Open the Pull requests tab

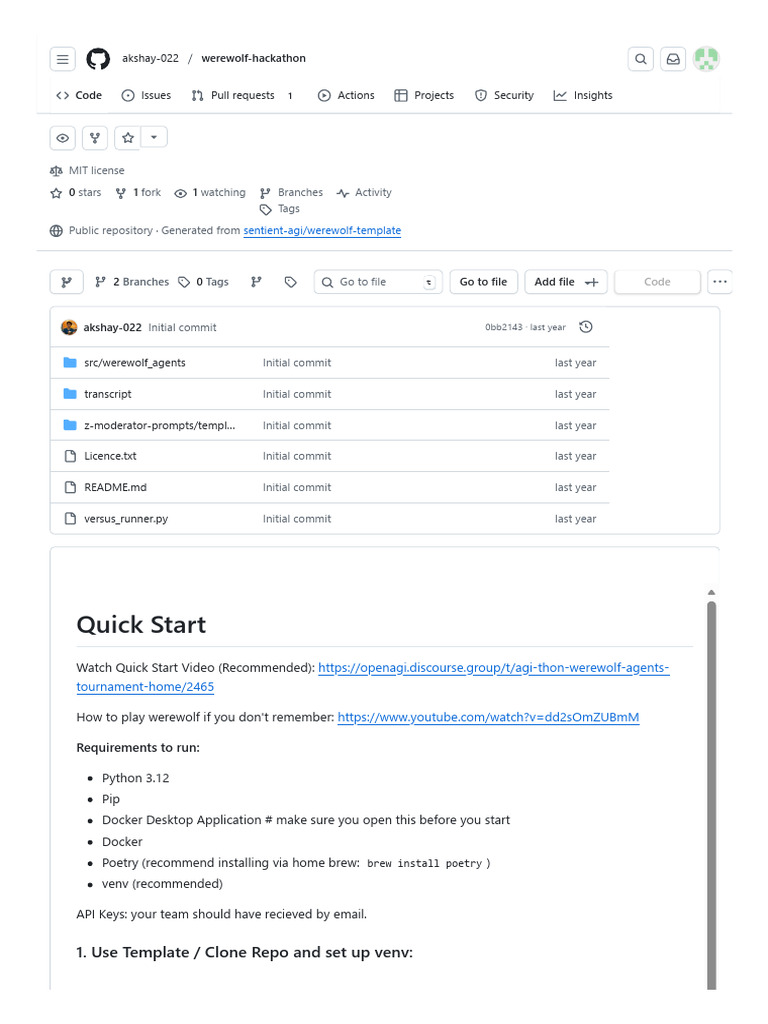tap(242, 95)
